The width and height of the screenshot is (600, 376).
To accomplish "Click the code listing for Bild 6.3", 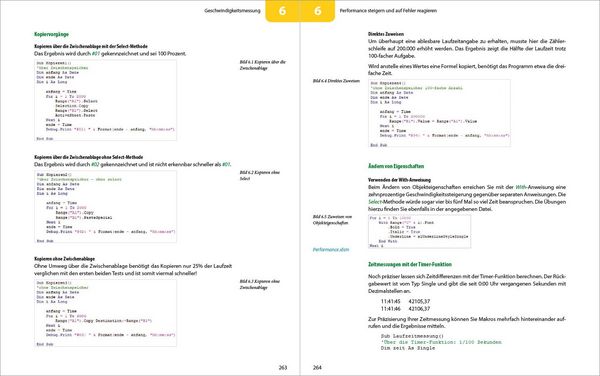I will (x=106, y=313).
